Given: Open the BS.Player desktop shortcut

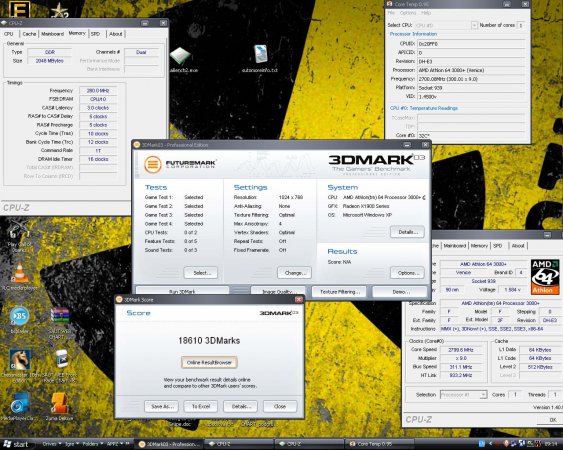Looking at the screenshot, I should point(19,316).
